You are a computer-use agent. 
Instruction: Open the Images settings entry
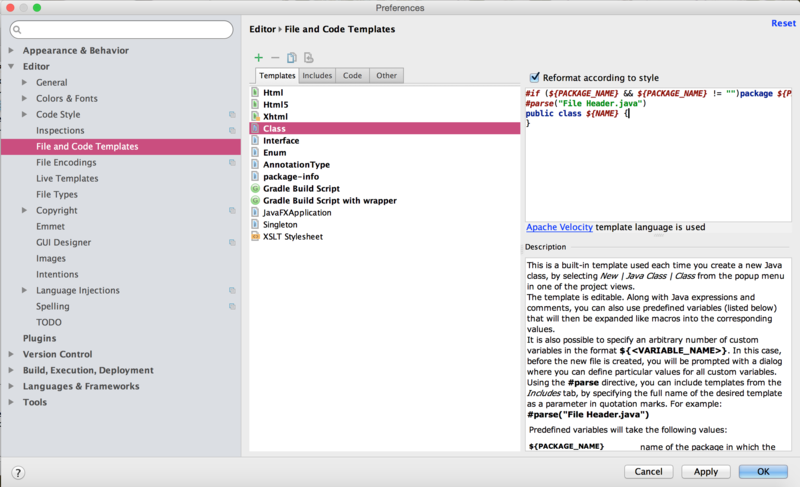click(x=51, y=259)
